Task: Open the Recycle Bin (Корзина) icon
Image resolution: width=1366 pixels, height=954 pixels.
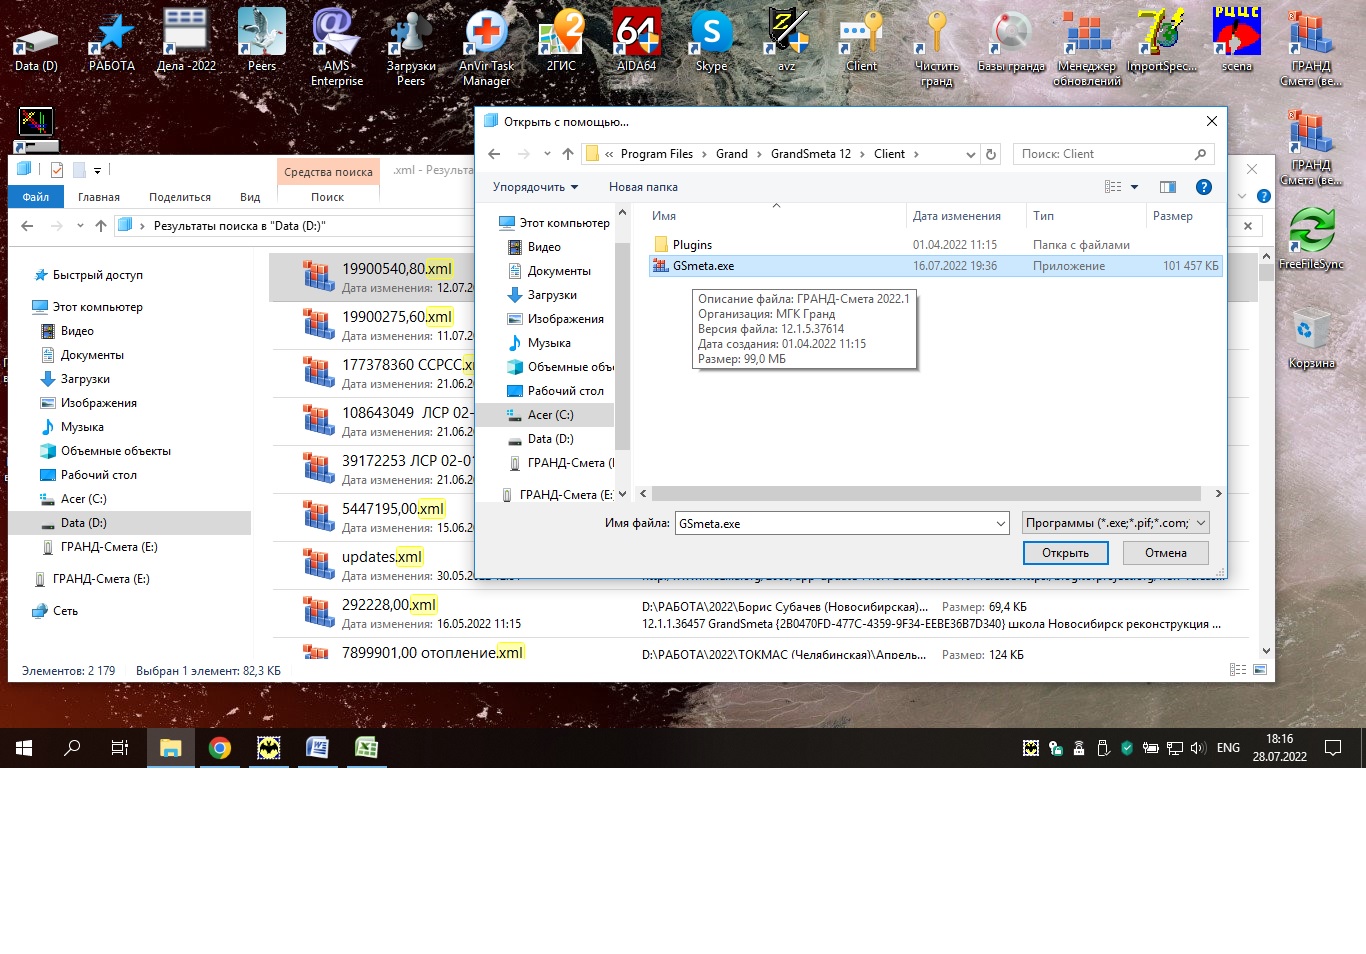Action: tap(1311, 336)
